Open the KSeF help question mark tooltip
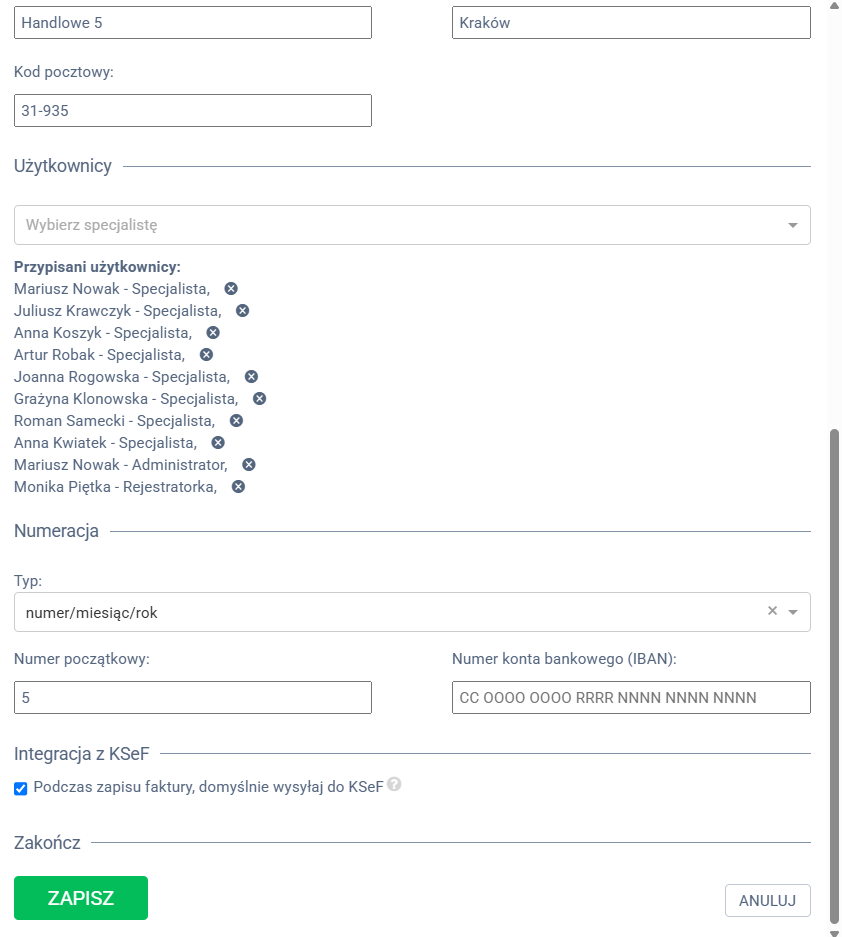Screen dimensions: 842x937 point(394,784)
